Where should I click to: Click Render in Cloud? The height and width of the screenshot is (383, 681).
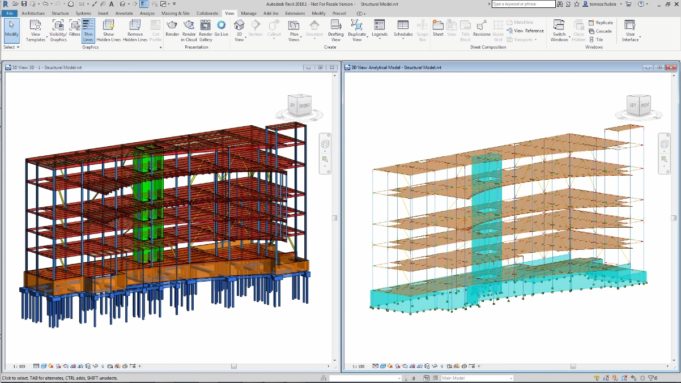pyautogui.click(x=189, y=30)
